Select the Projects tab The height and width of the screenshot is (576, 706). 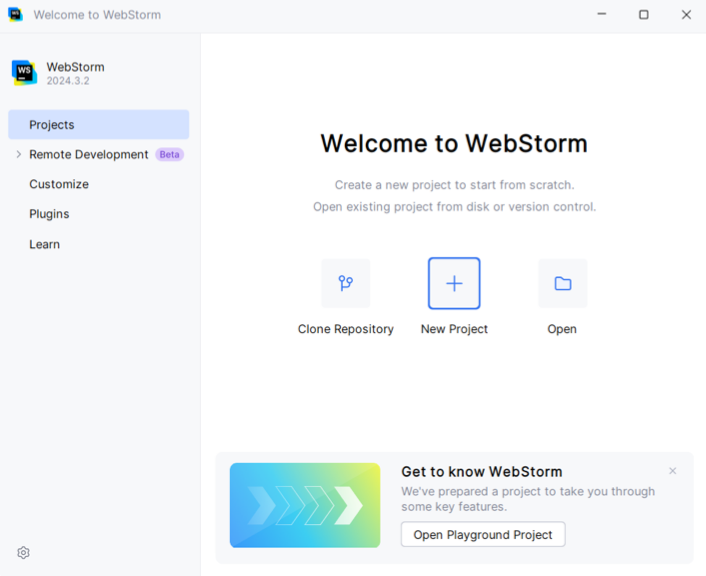[99, 124]
